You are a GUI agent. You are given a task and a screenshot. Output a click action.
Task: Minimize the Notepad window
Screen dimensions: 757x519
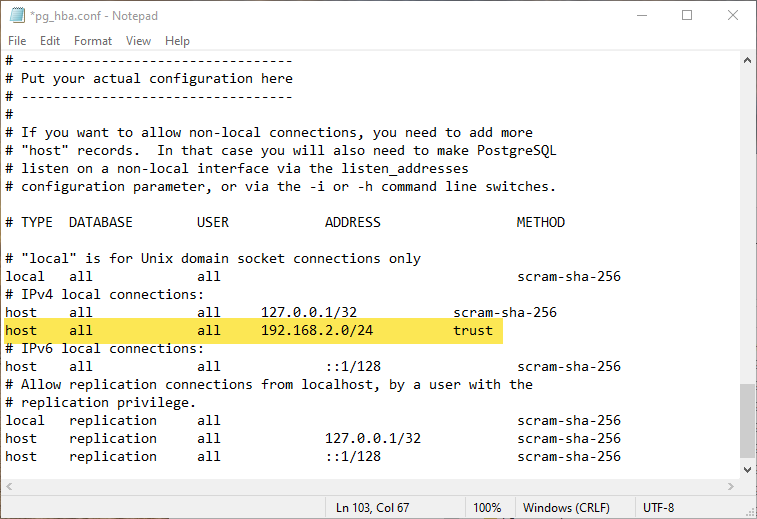click(x=642, y=16)
